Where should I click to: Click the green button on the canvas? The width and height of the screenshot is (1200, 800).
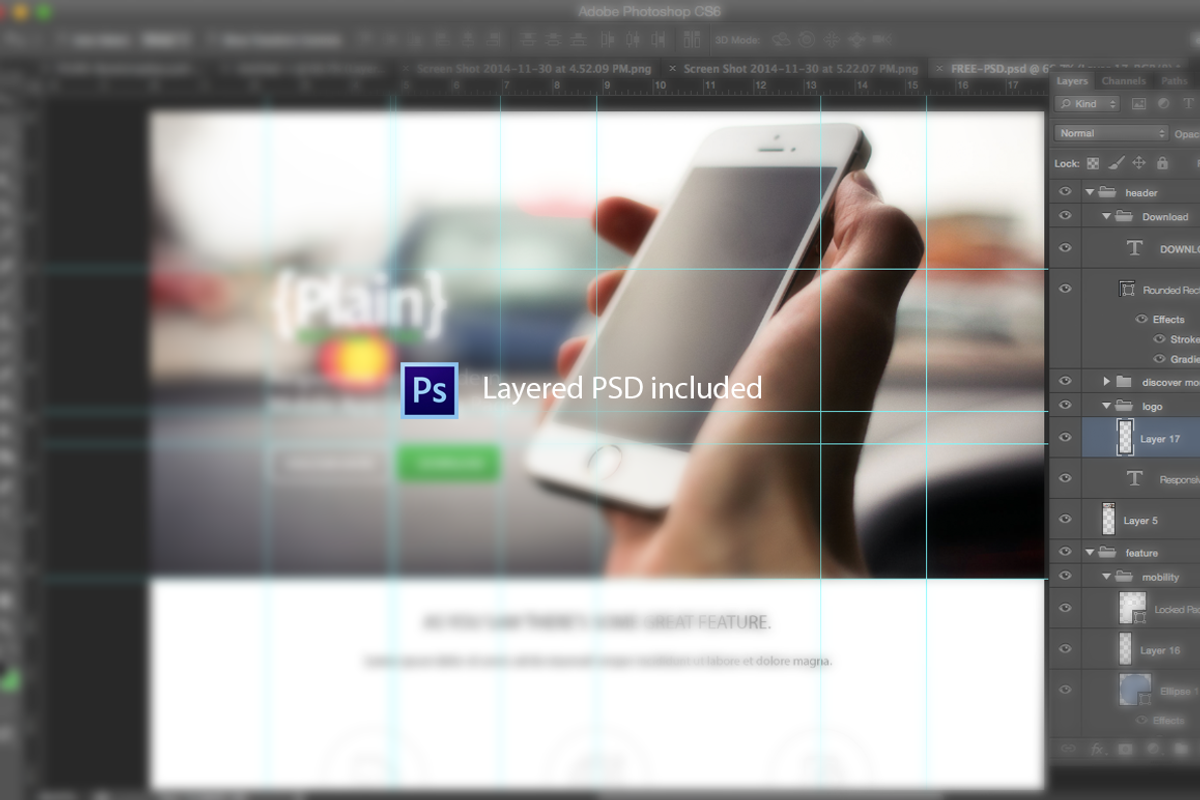pos(449,463)
